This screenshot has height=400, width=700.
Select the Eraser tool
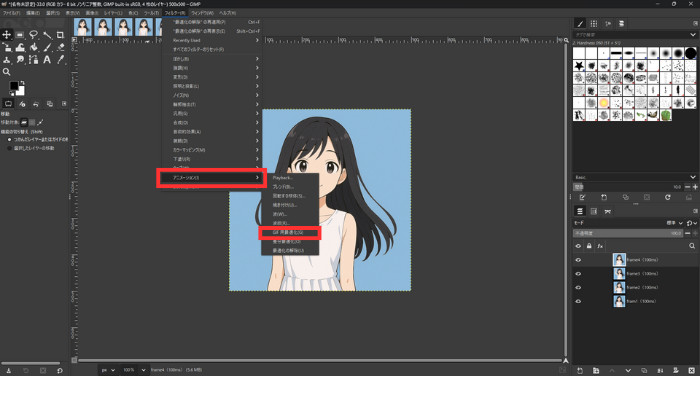pyautogui.click(x=60, y=47)
